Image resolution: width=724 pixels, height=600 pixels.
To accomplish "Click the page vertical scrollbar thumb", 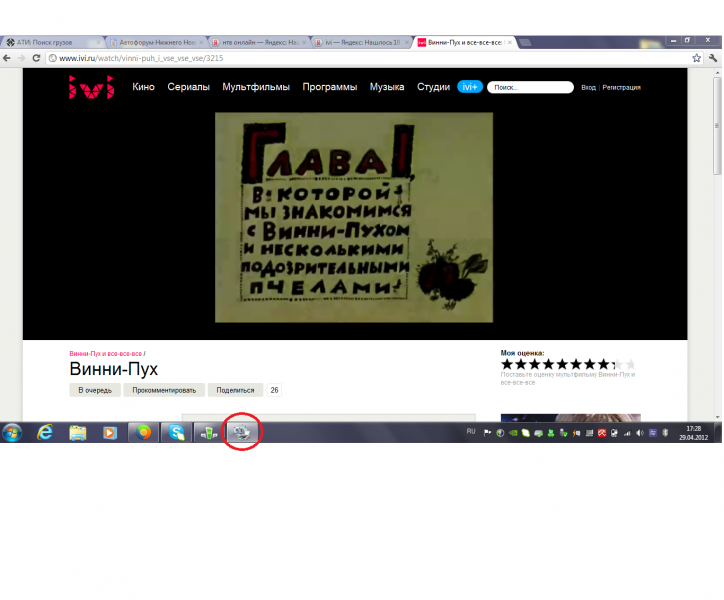I will click(717, 126).
